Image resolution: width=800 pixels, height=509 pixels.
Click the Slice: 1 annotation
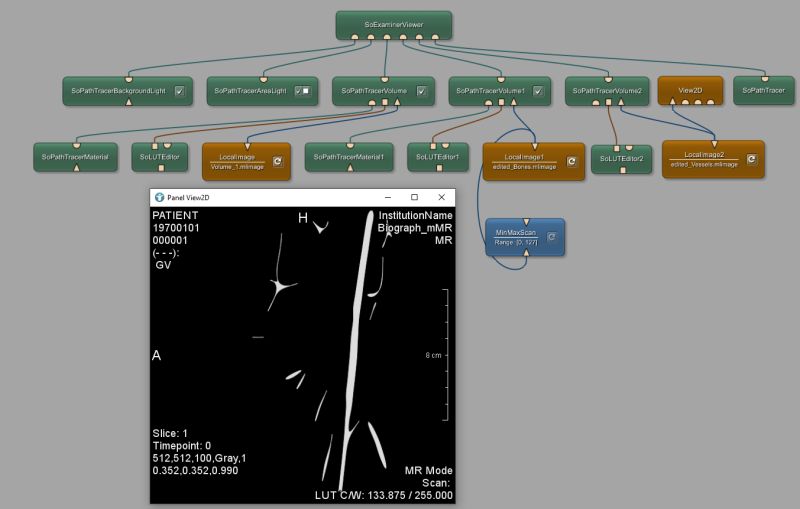pyautogui.click(x=170, y=434)
